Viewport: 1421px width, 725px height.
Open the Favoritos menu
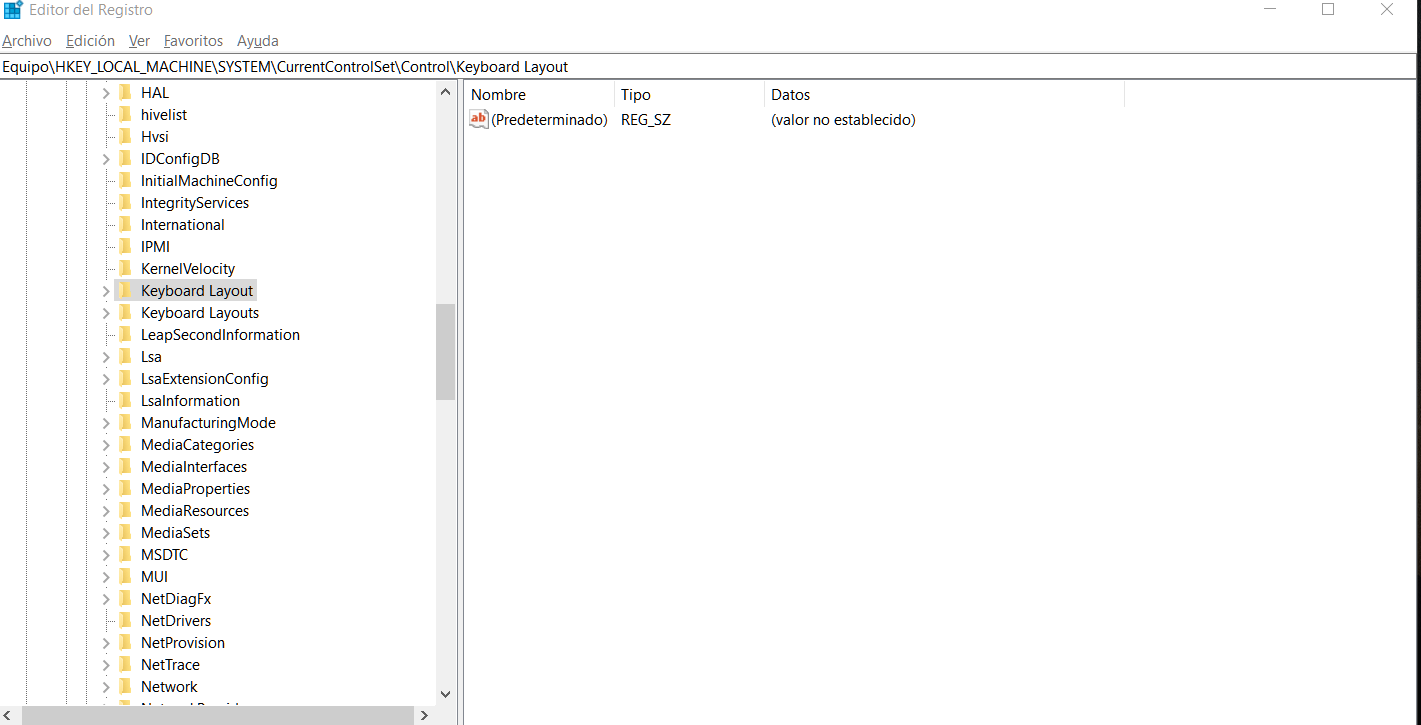[193, 41]
